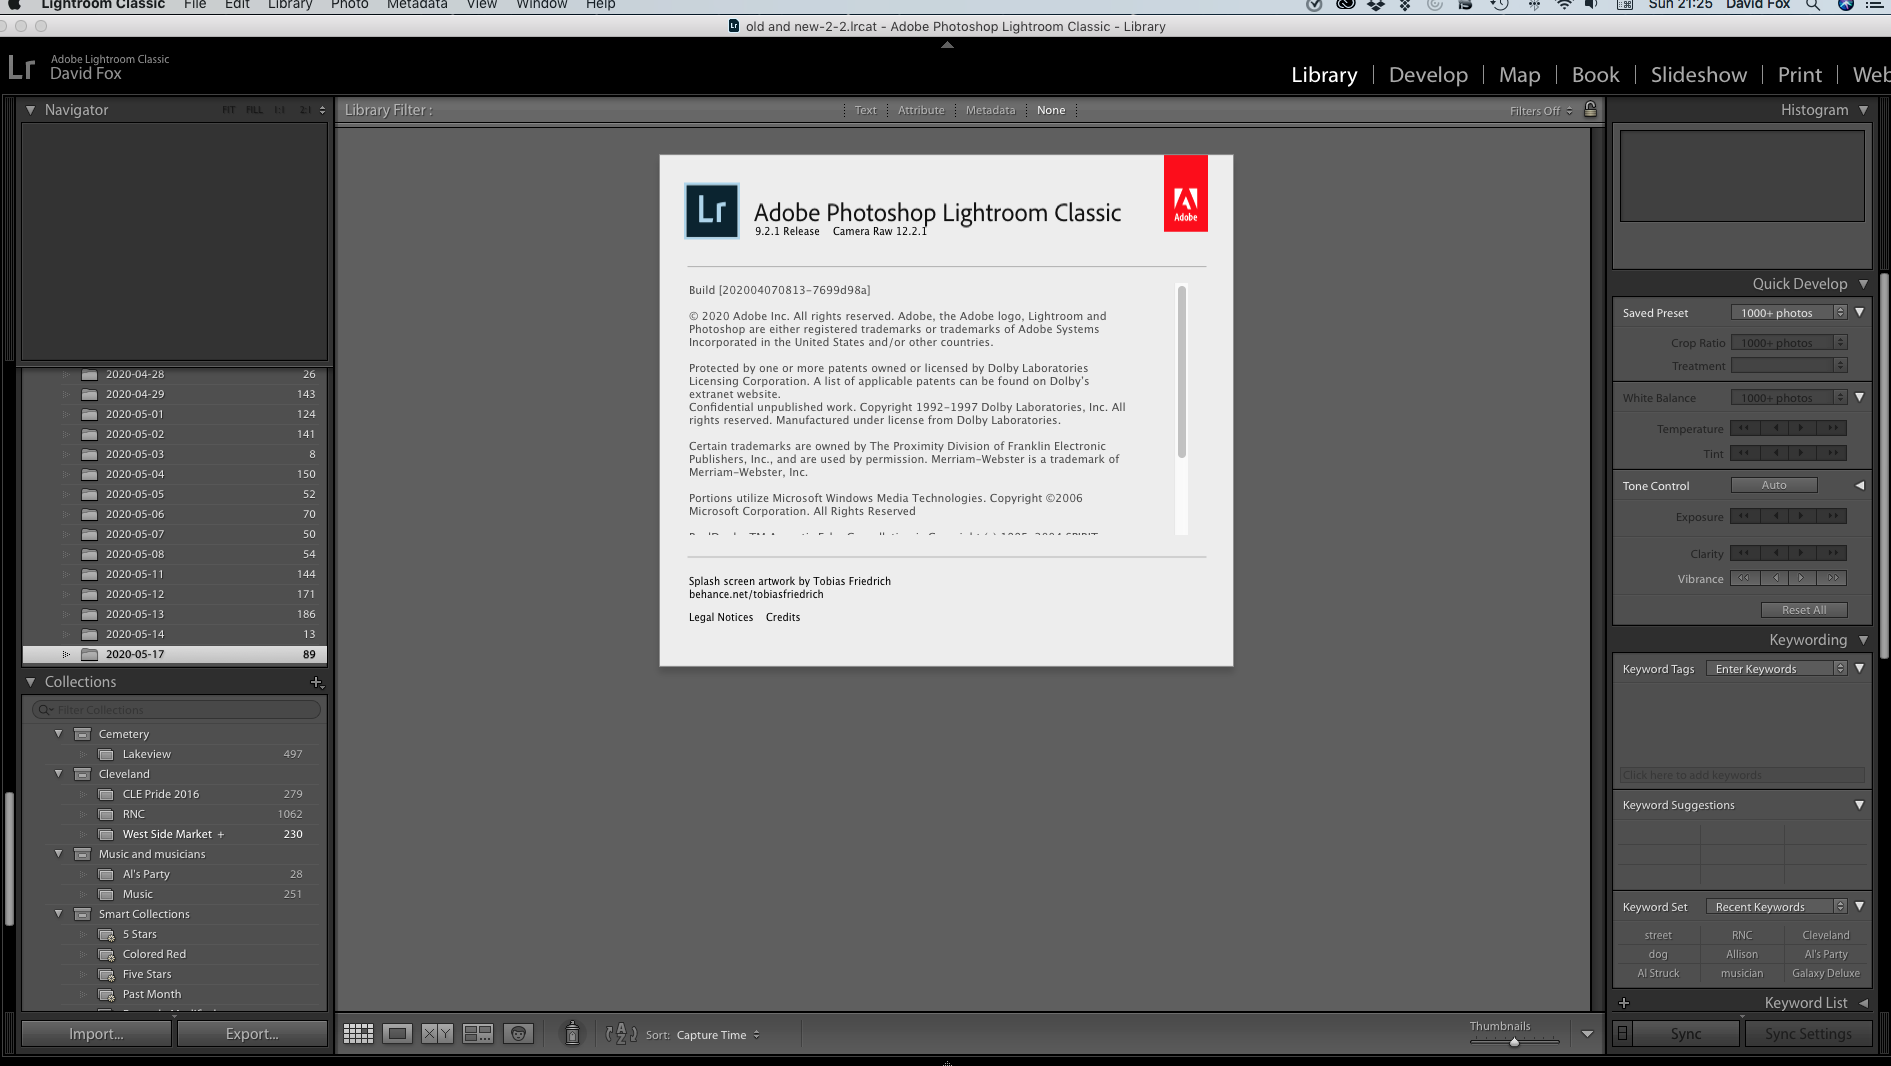This screenshot has height=1066, width=1891.
Task: Switch to the Develop module
Action: [x=1428, y=75]
